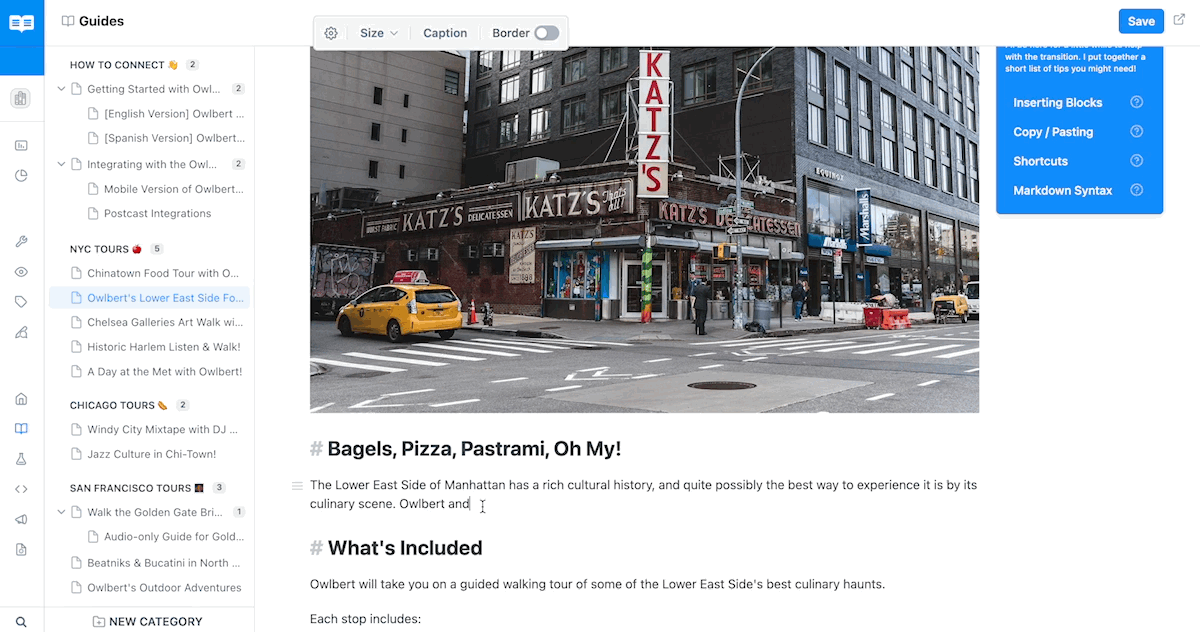Open the flask recipes icon in sidebar
The image size is (1200, 632).
[21, 459]
